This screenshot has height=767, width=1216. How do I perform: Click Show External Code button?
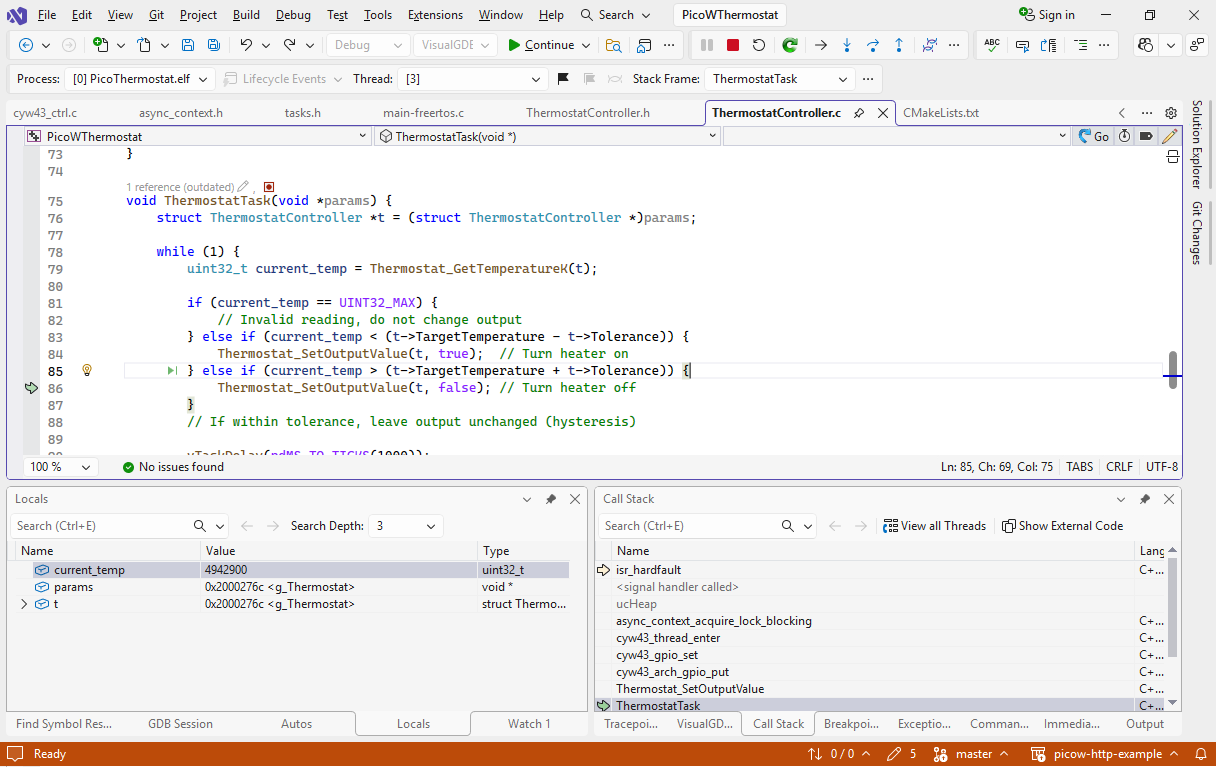pos(1062,526)
